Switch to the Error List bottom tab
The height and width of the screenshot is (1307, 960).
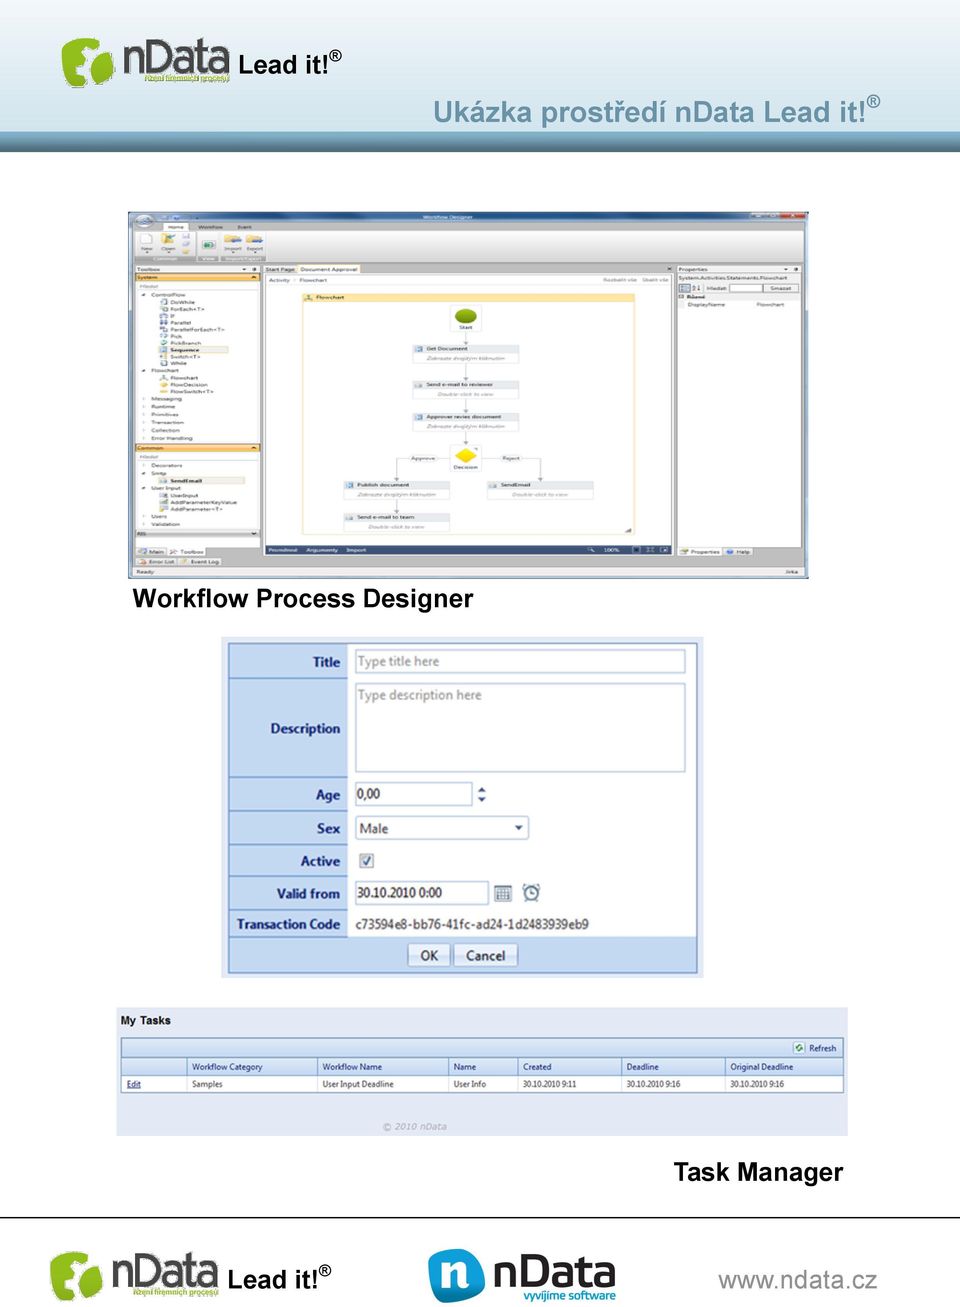[x=157, y=562]
